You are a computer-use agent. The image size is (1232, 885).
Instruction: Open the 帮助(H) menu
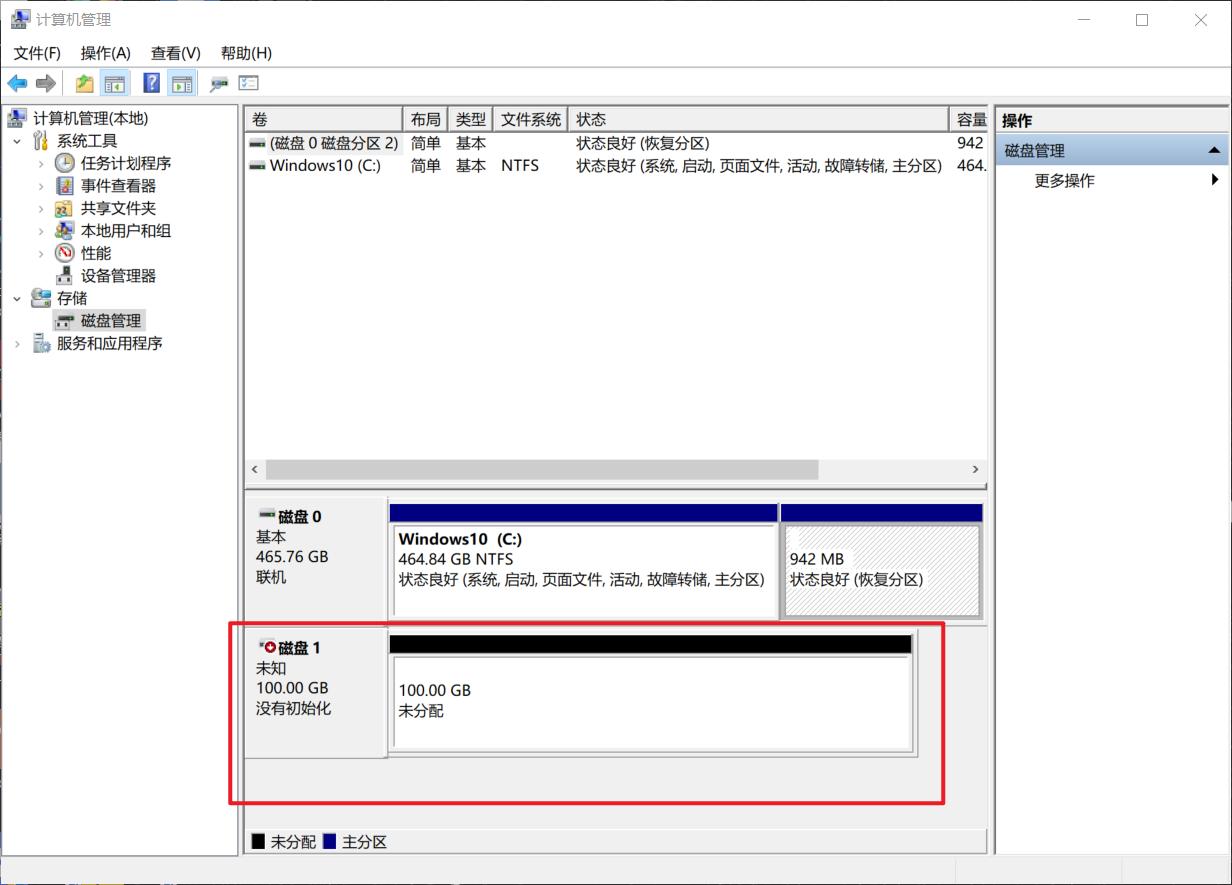[x=246, y=53]
